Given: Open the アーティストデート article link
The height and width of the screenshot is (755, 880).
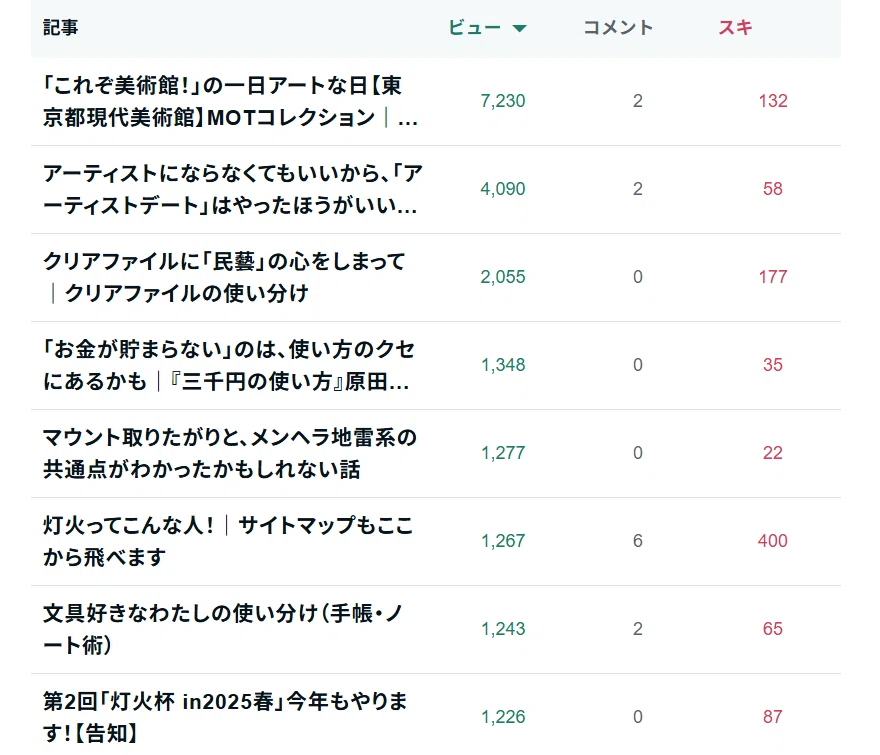Looking at the screenshot, I should (x=232, y=189).
